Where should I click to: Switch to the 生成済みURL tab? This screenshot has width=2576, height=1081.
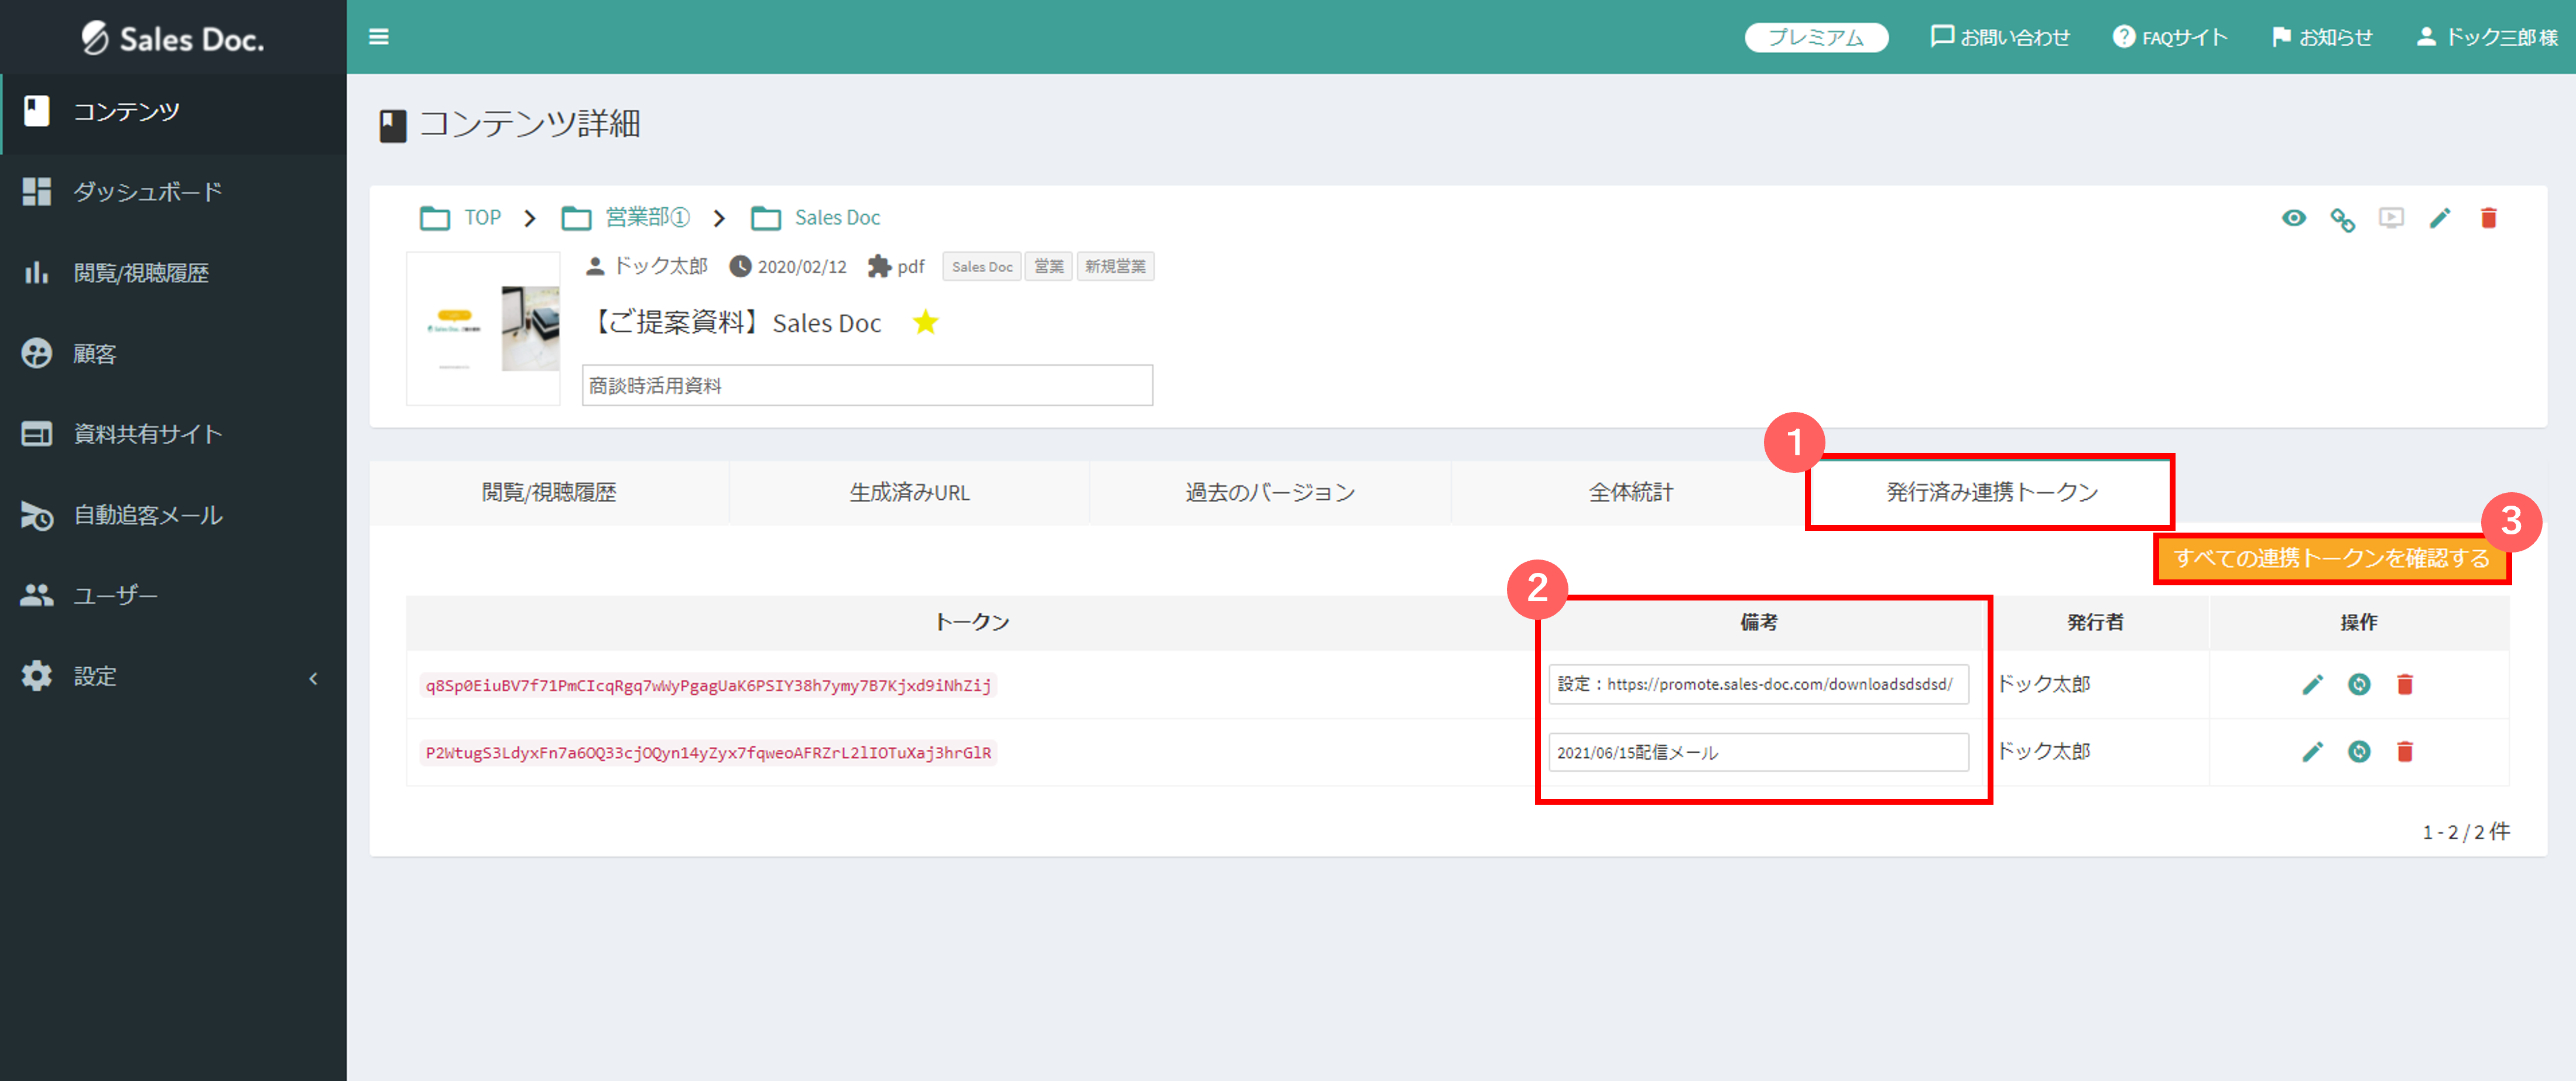[908, 492]
